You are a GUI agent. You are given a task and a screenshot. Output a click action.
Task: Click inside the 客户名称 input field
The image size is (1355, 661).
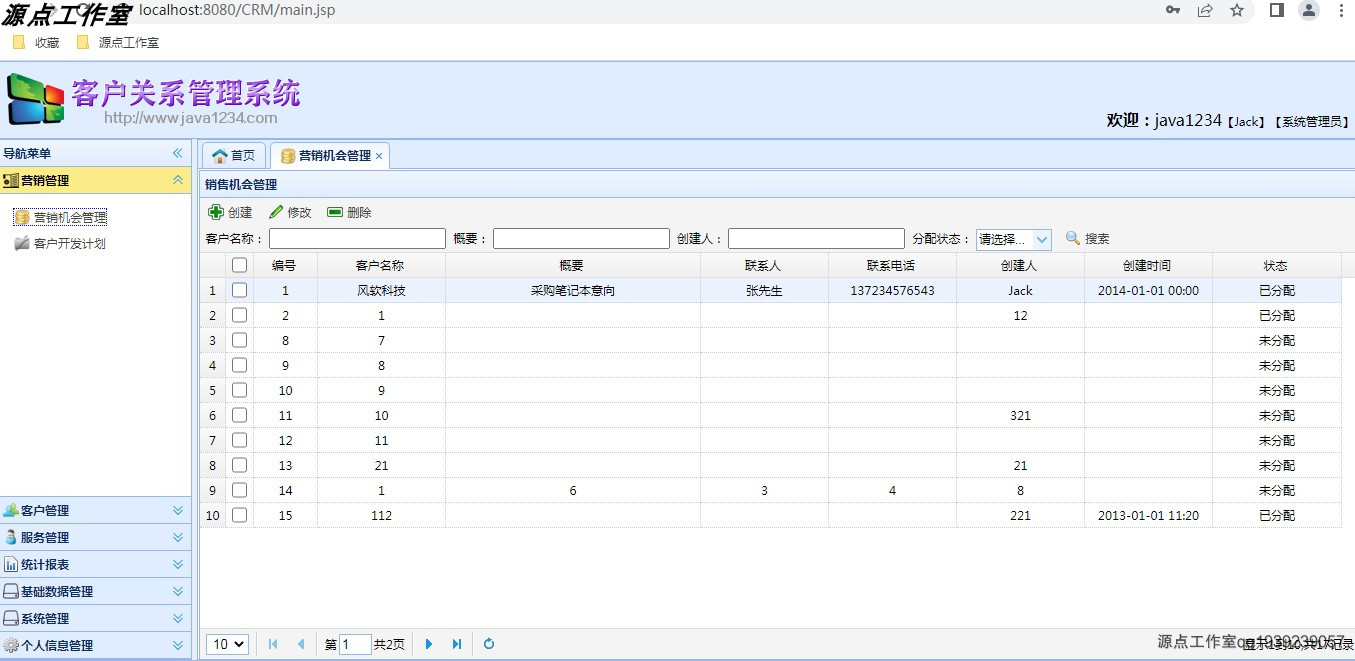(356, 238)
